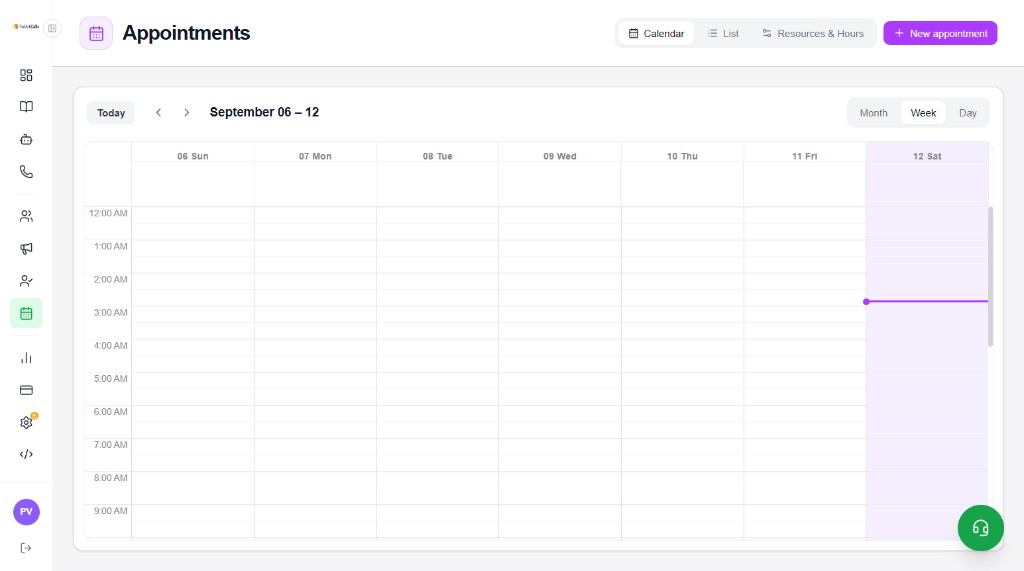Open the billing credit card icon

click(26, 390)
